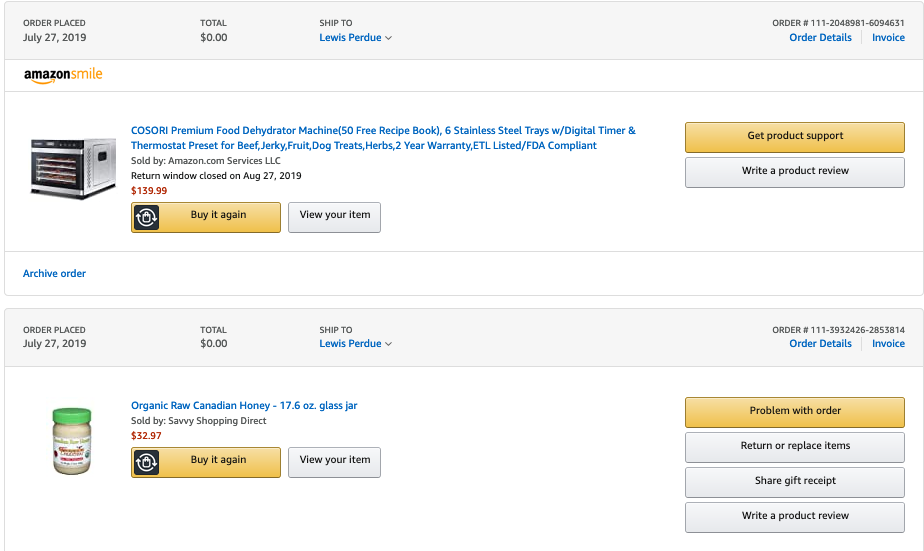This screenshot has width=924, height=551.
Task: Open the COSORI Premium Food Dehydrator title link
Action: [383, 138]
